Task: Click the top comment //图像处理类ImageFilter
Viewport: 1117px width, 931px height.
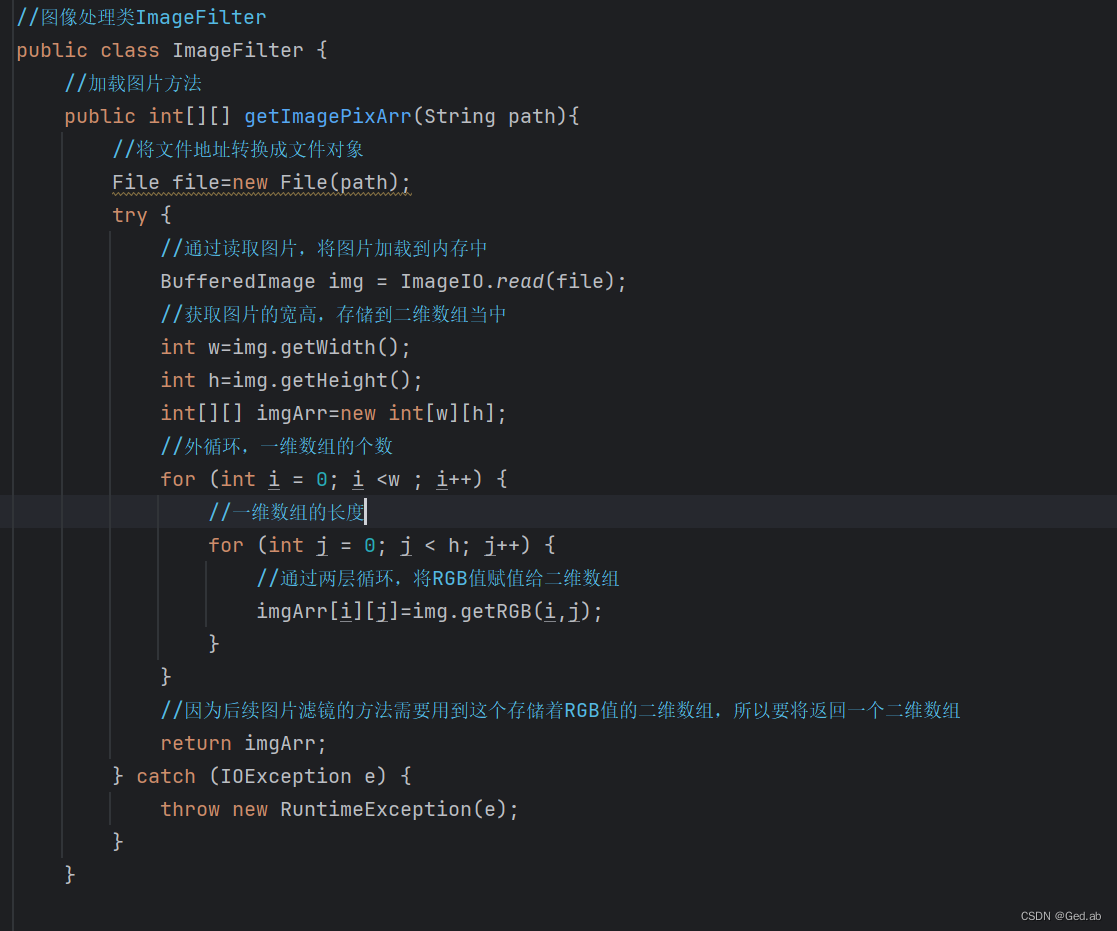Action: click(x=141, y=17)
